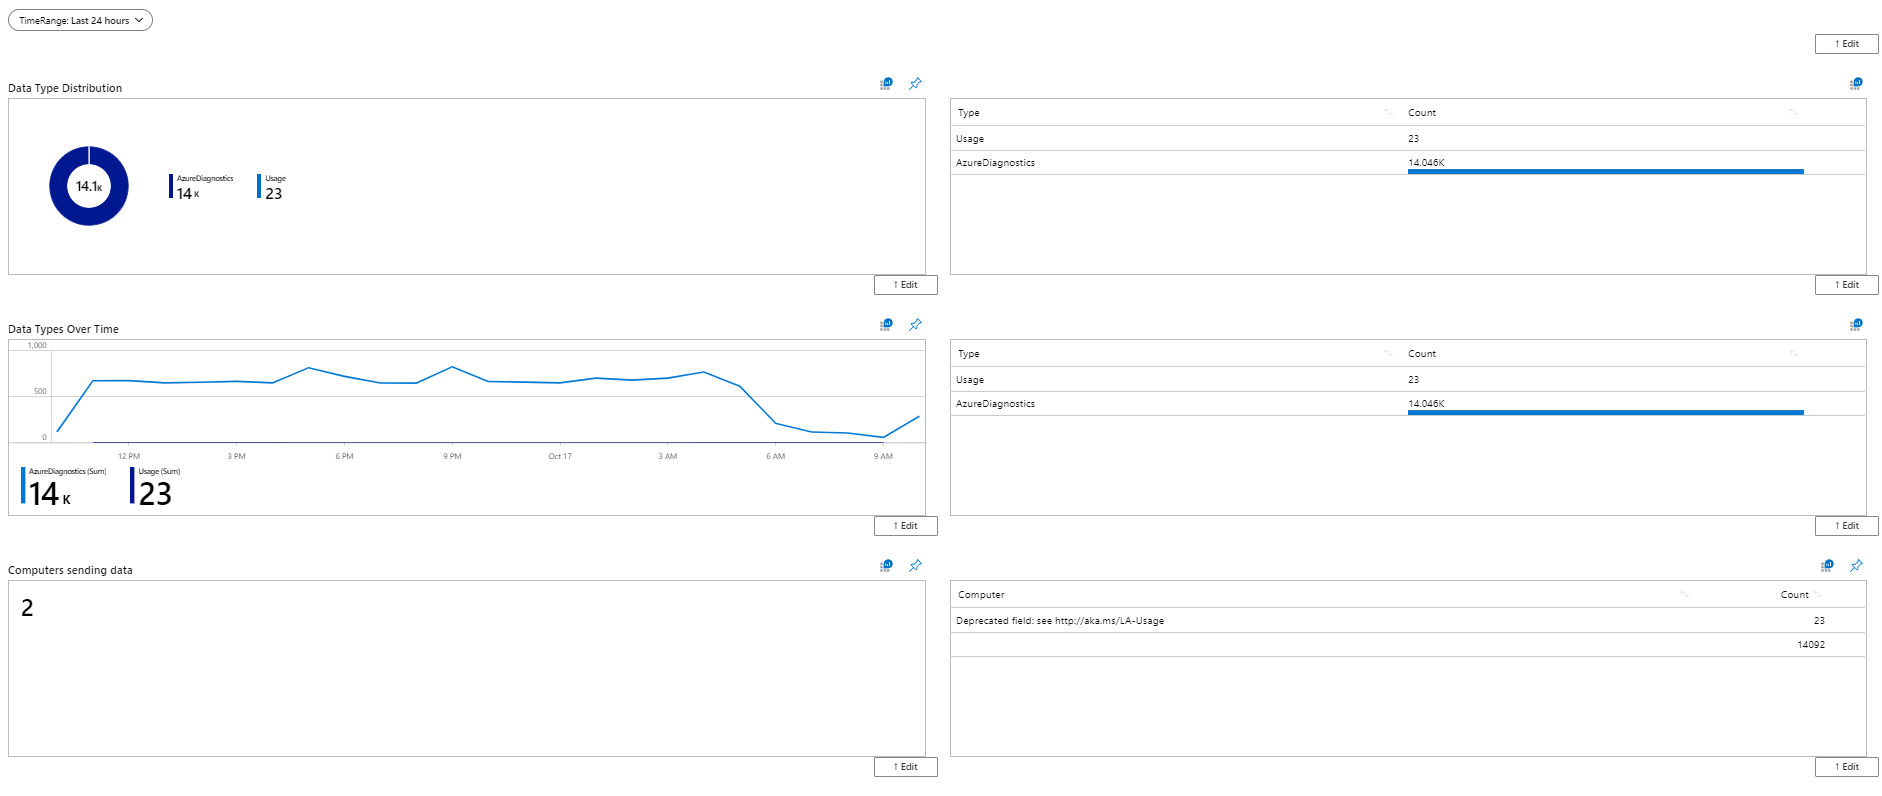Pin the Data Type Distribution chart
1882x796 pixels.
click(x=915, y=84)
